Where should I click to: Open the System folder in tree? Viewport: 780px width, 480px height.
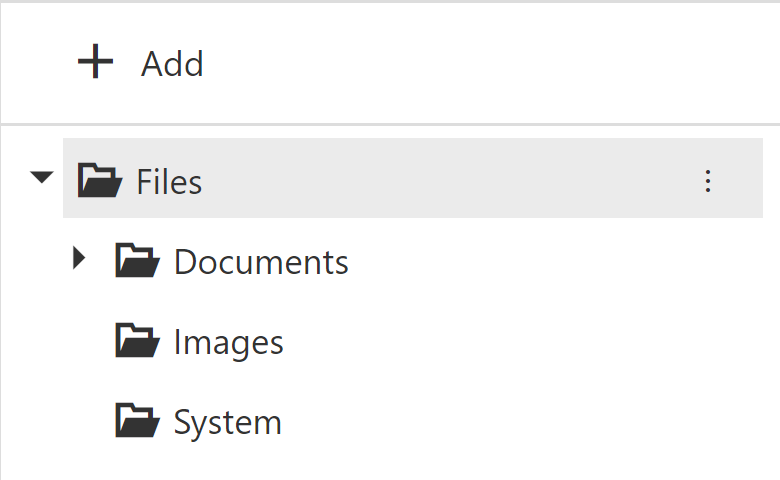pos(228,423)
